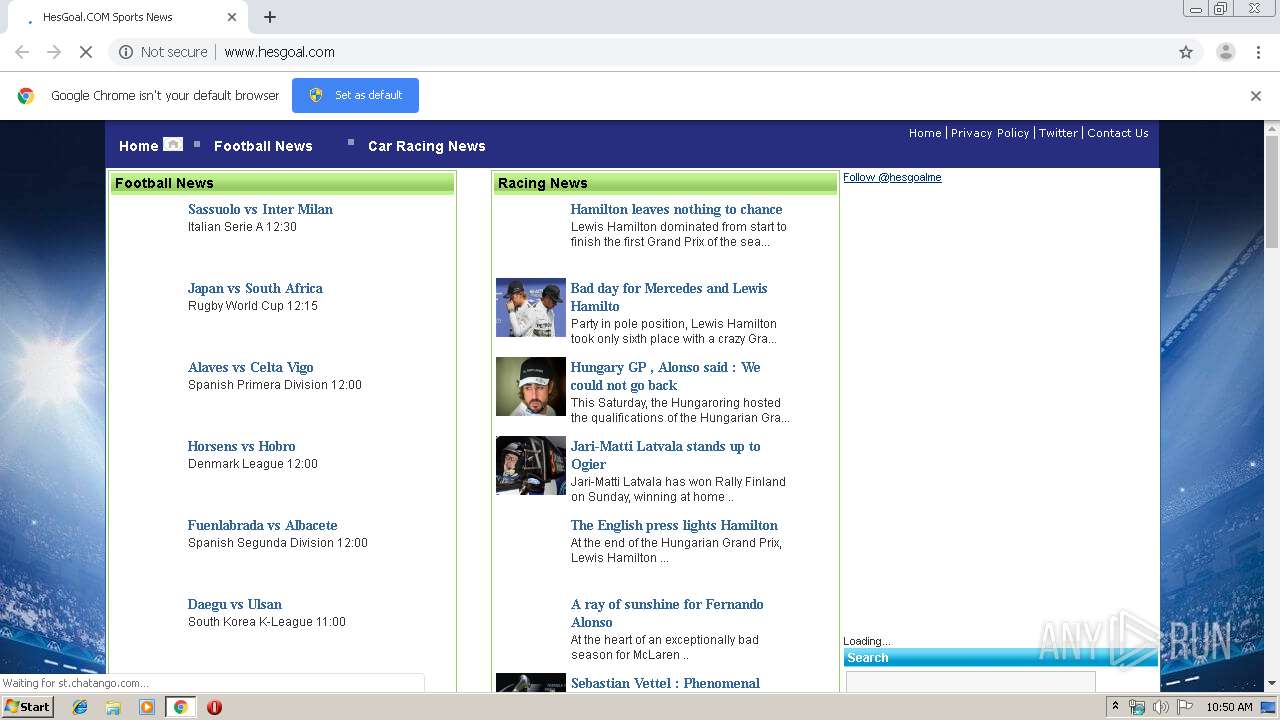
Task: Click the 10:50 AM system clock
Action: pos(1229,707)
